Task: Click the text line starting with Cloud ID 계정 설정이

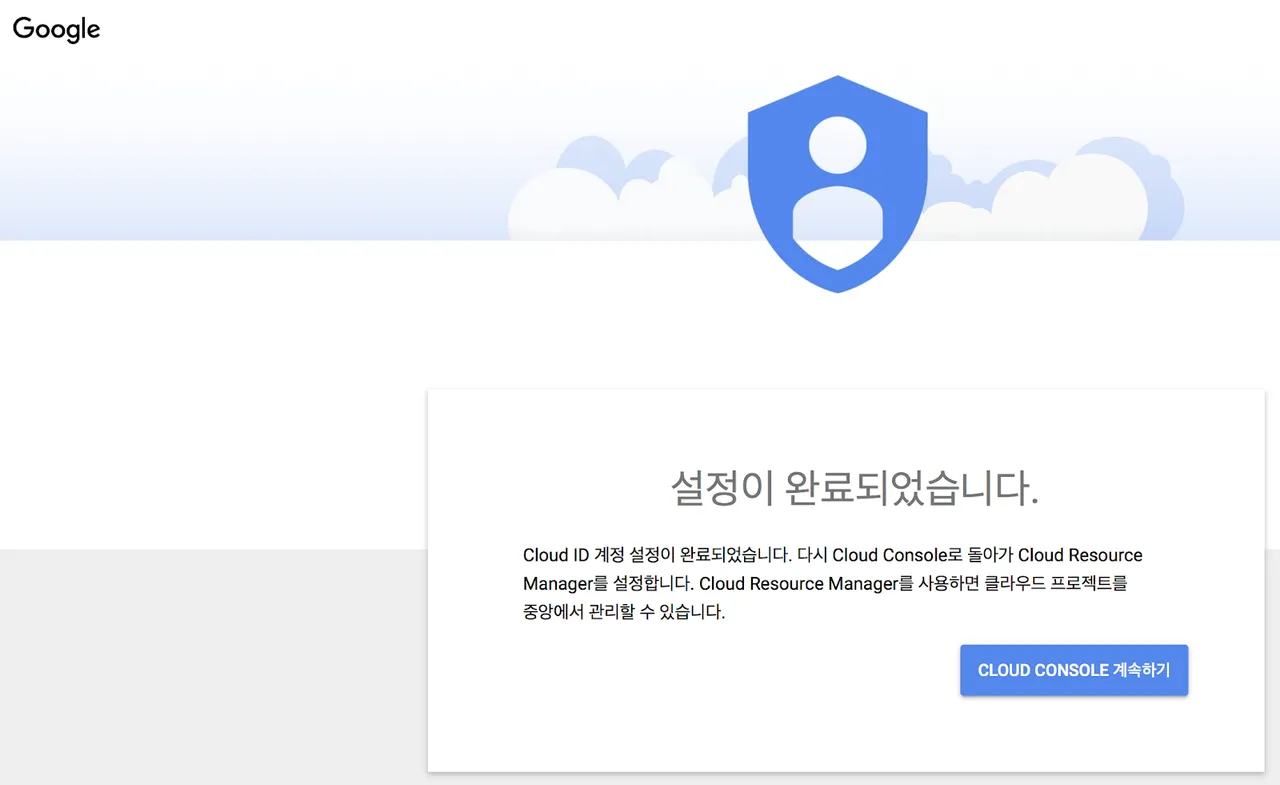Action: tap(833, 555)
